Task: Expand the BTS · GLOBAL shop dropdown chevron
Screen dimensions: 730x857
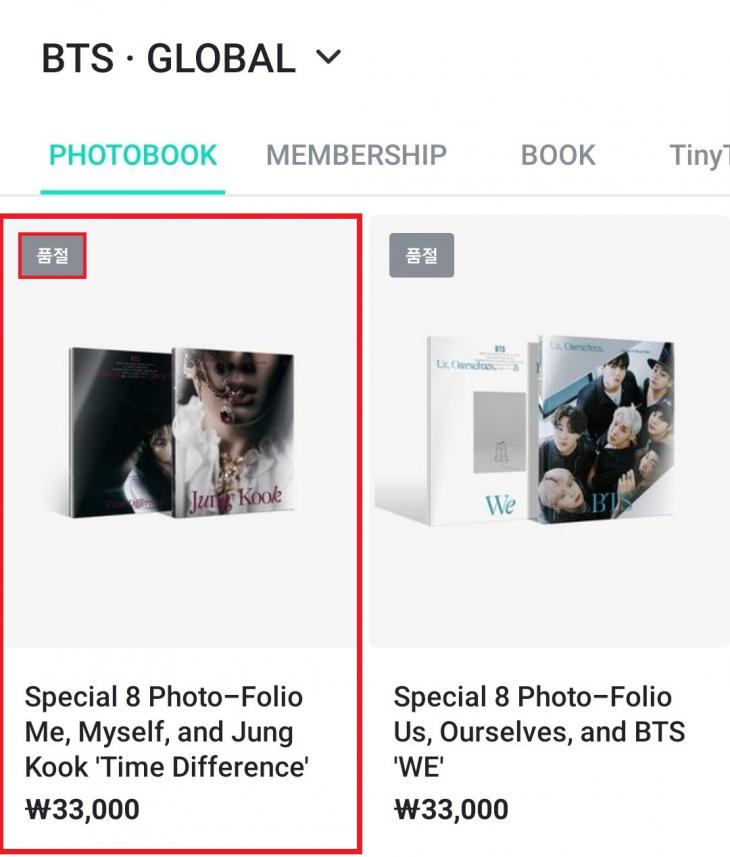Action: pos(328,58)
